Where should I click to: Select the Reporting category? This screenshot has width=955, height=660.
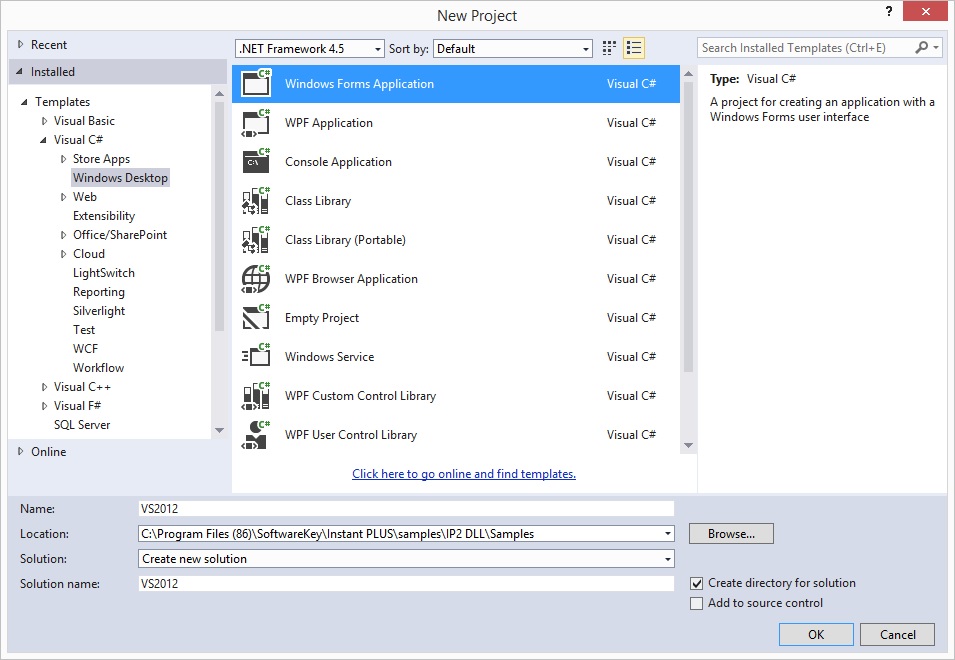coord(99,292)
